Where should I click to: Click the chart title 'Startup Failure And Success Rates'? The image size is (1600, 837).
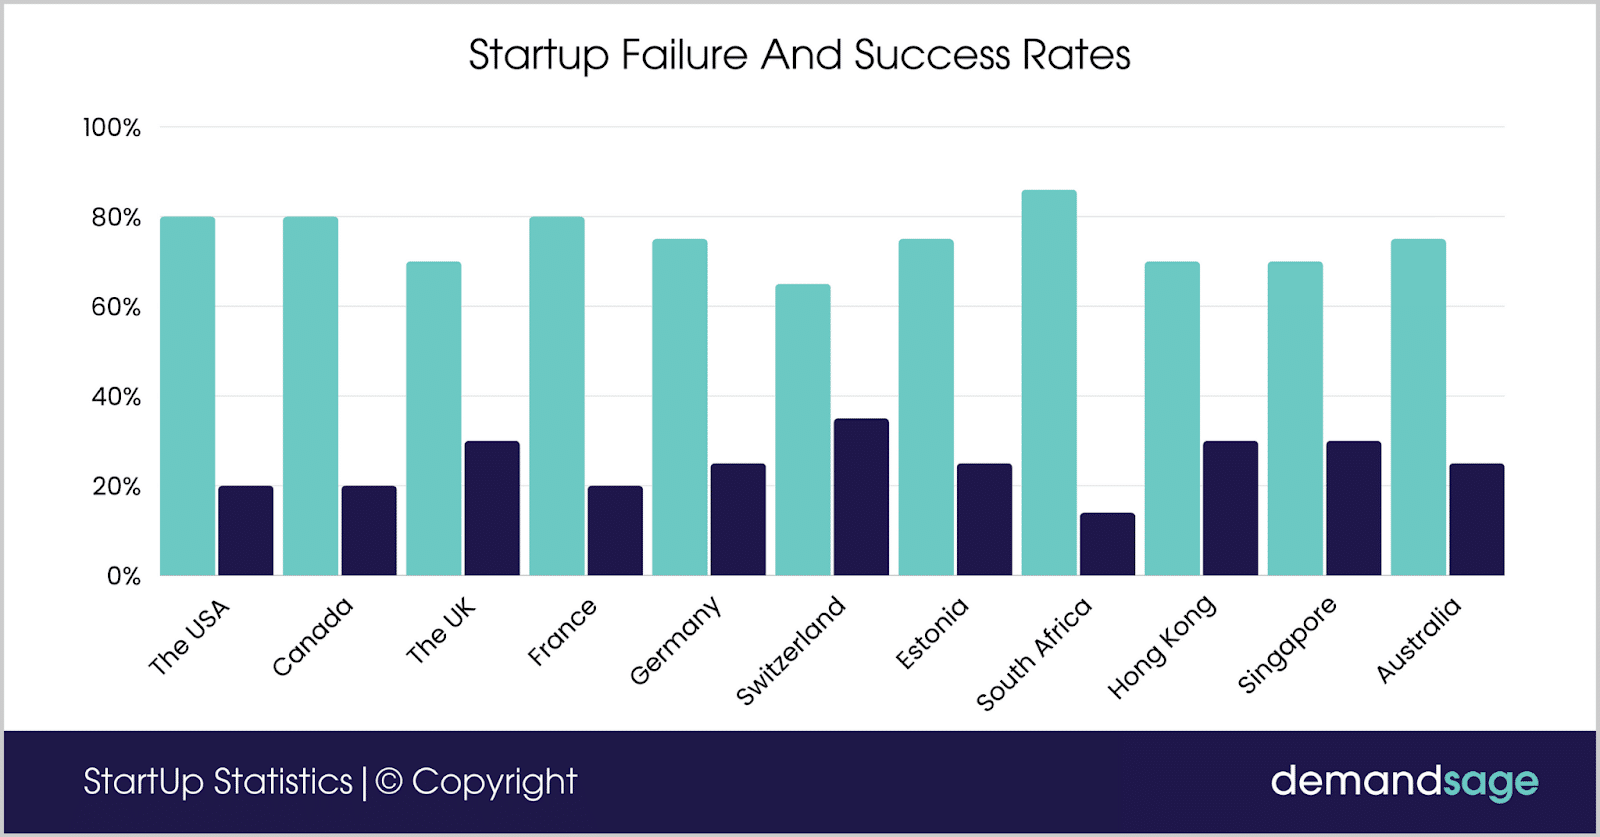point(799,55)
